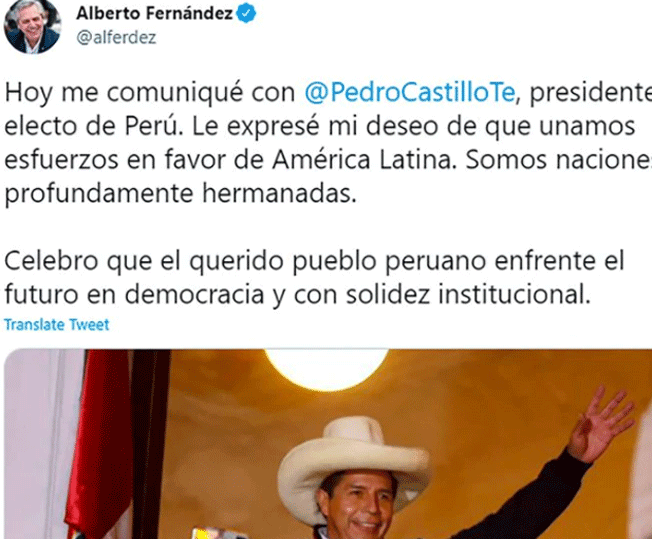This screenshot has height=539, width=652.
Task: Open the @PedroCastilloTe mention
Action: (x=410, y=92)
